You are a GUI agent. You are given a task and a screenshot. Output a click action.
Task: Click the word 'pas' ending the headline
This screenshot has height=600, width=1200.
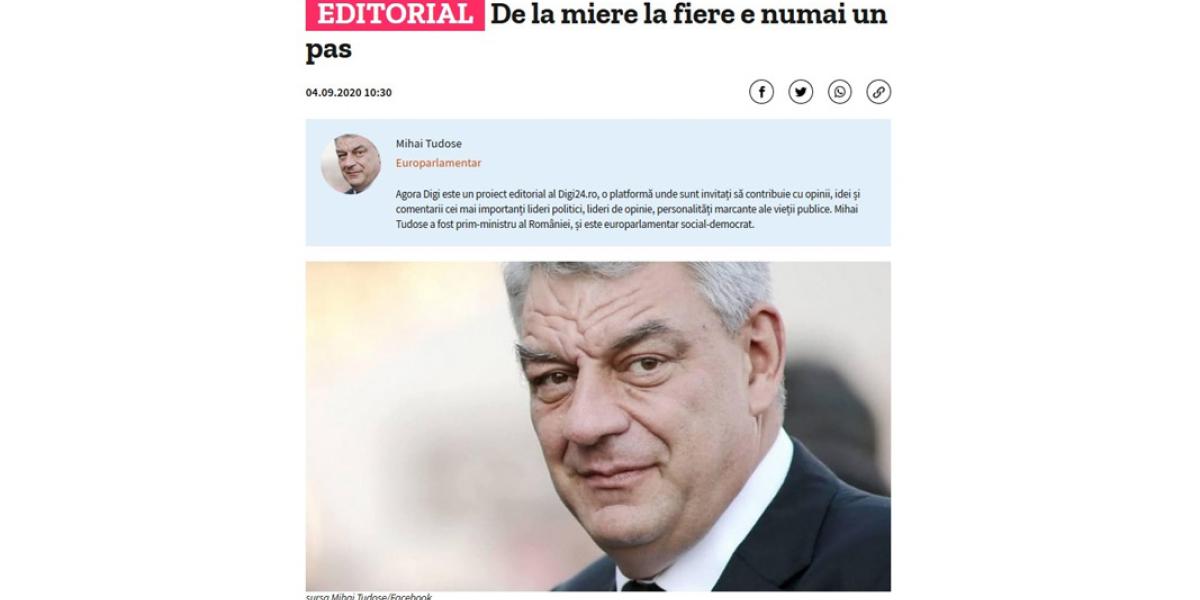pyautogui.click(x=328, y=49)
